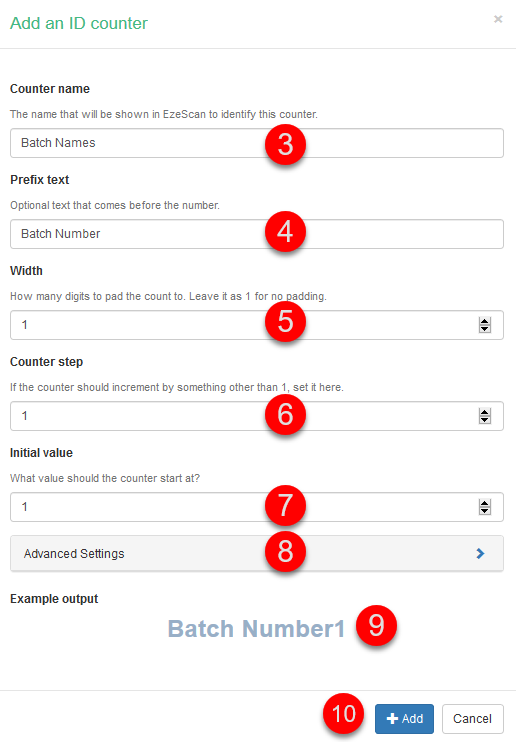Increase the Width value with up arrow
The width and height of the screenshot is (516, 742).
[485, 321]
